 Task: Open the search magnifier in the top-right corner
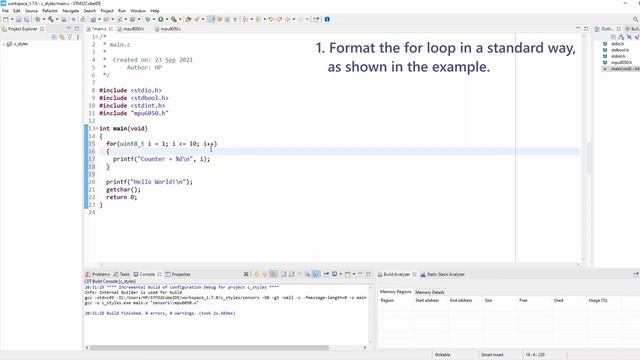coord(636,19)
